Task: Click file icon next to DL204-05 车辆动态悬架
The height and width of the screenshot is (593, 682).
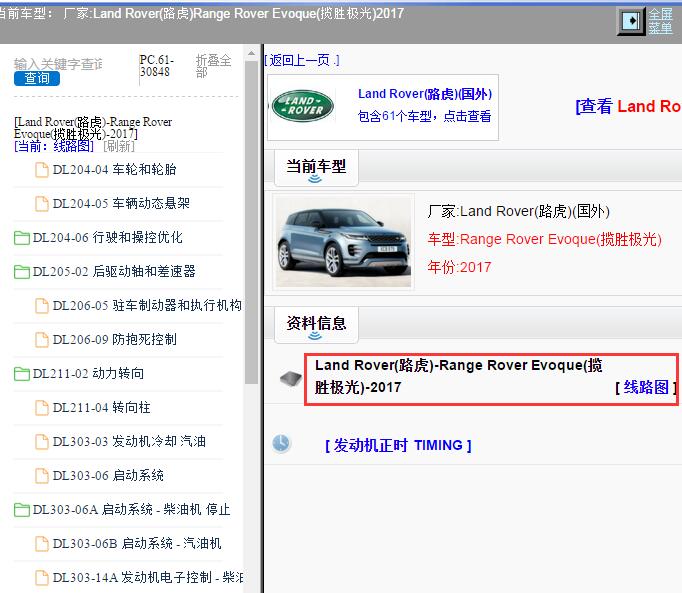Action: pyautogui.click(x=42, y=204)
